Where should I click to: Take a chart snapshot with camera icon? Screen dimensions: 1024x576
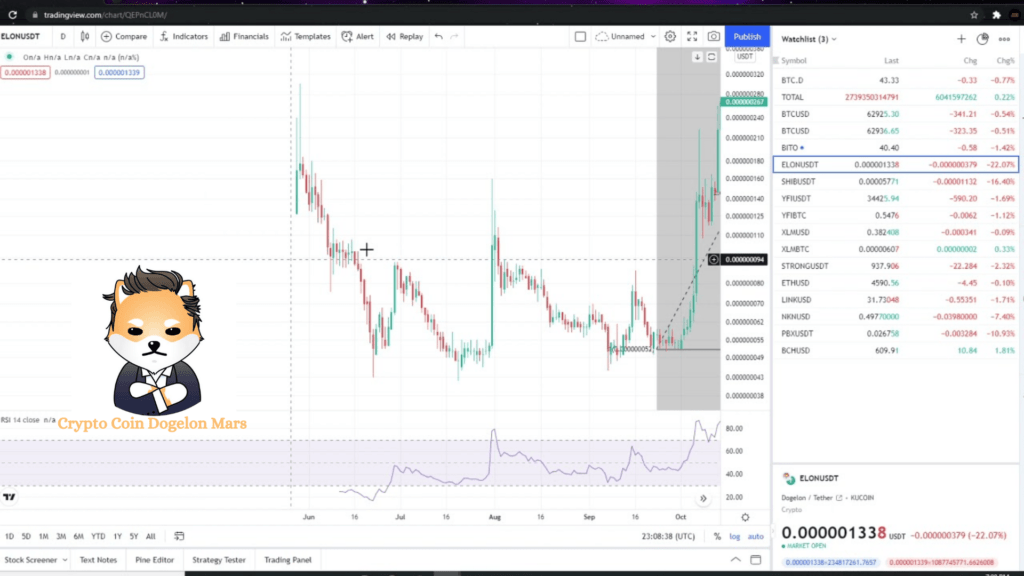tap(714, 37)
